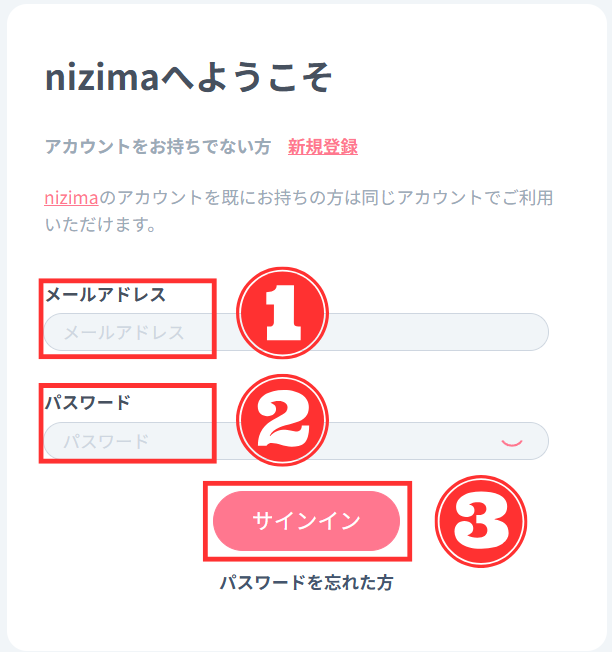Click the いただけます。 description line
This screenshot has height=652, width=612.
pos(100,226)
